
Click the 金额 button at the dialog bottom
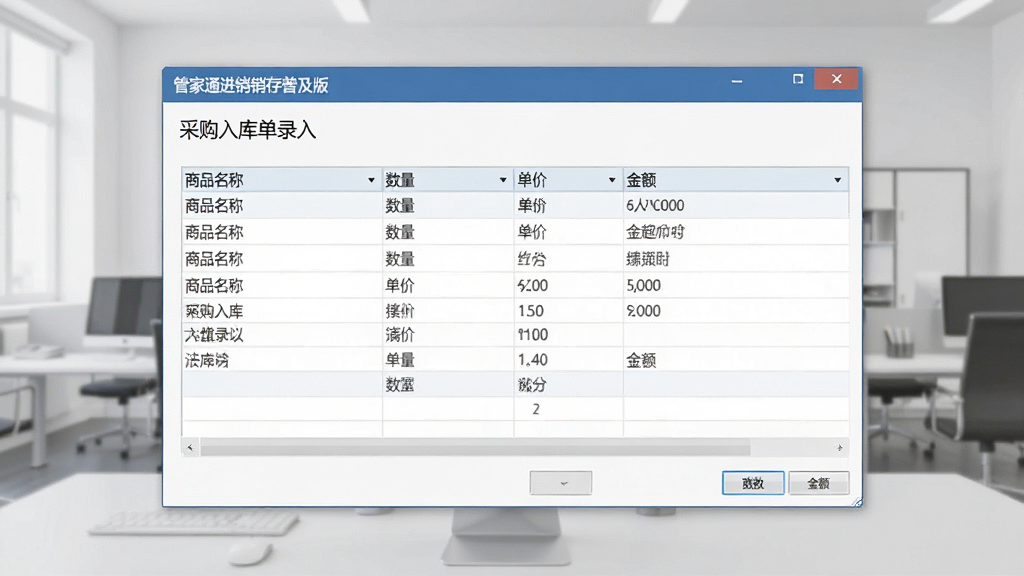(x=818, y=483)
